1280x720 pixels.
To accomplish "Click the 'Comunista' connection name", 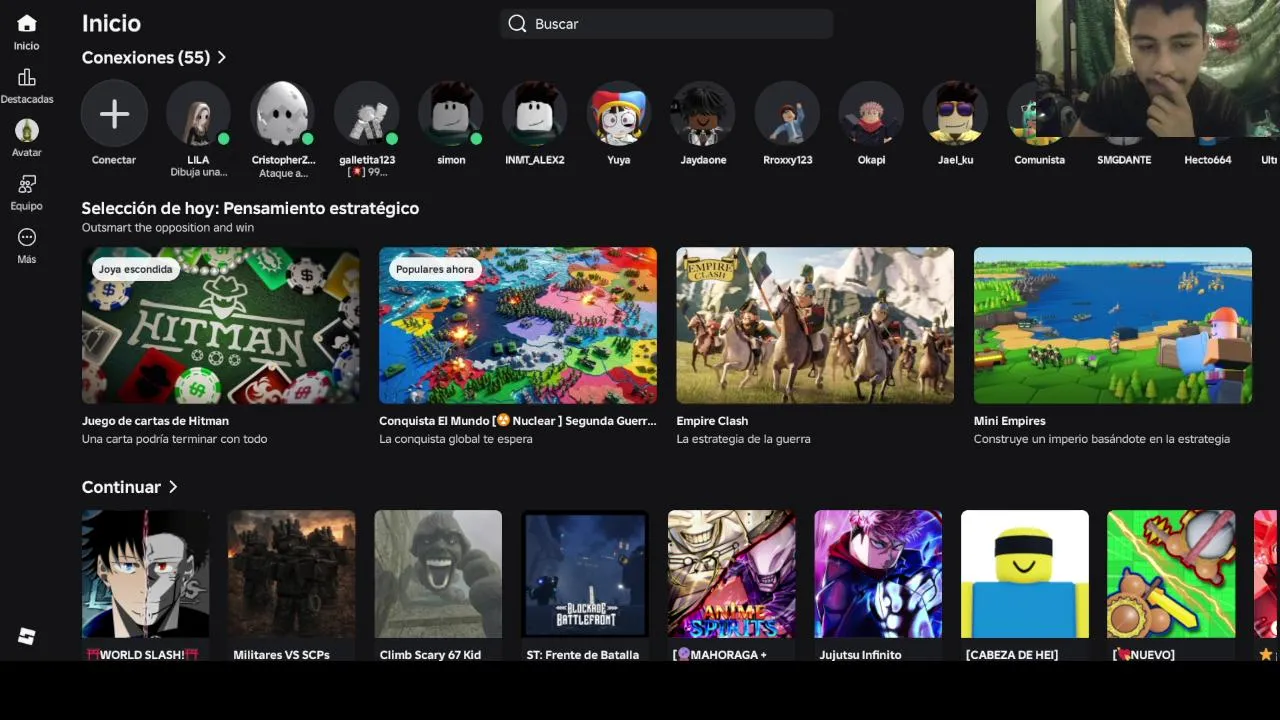I will 1040,160.
